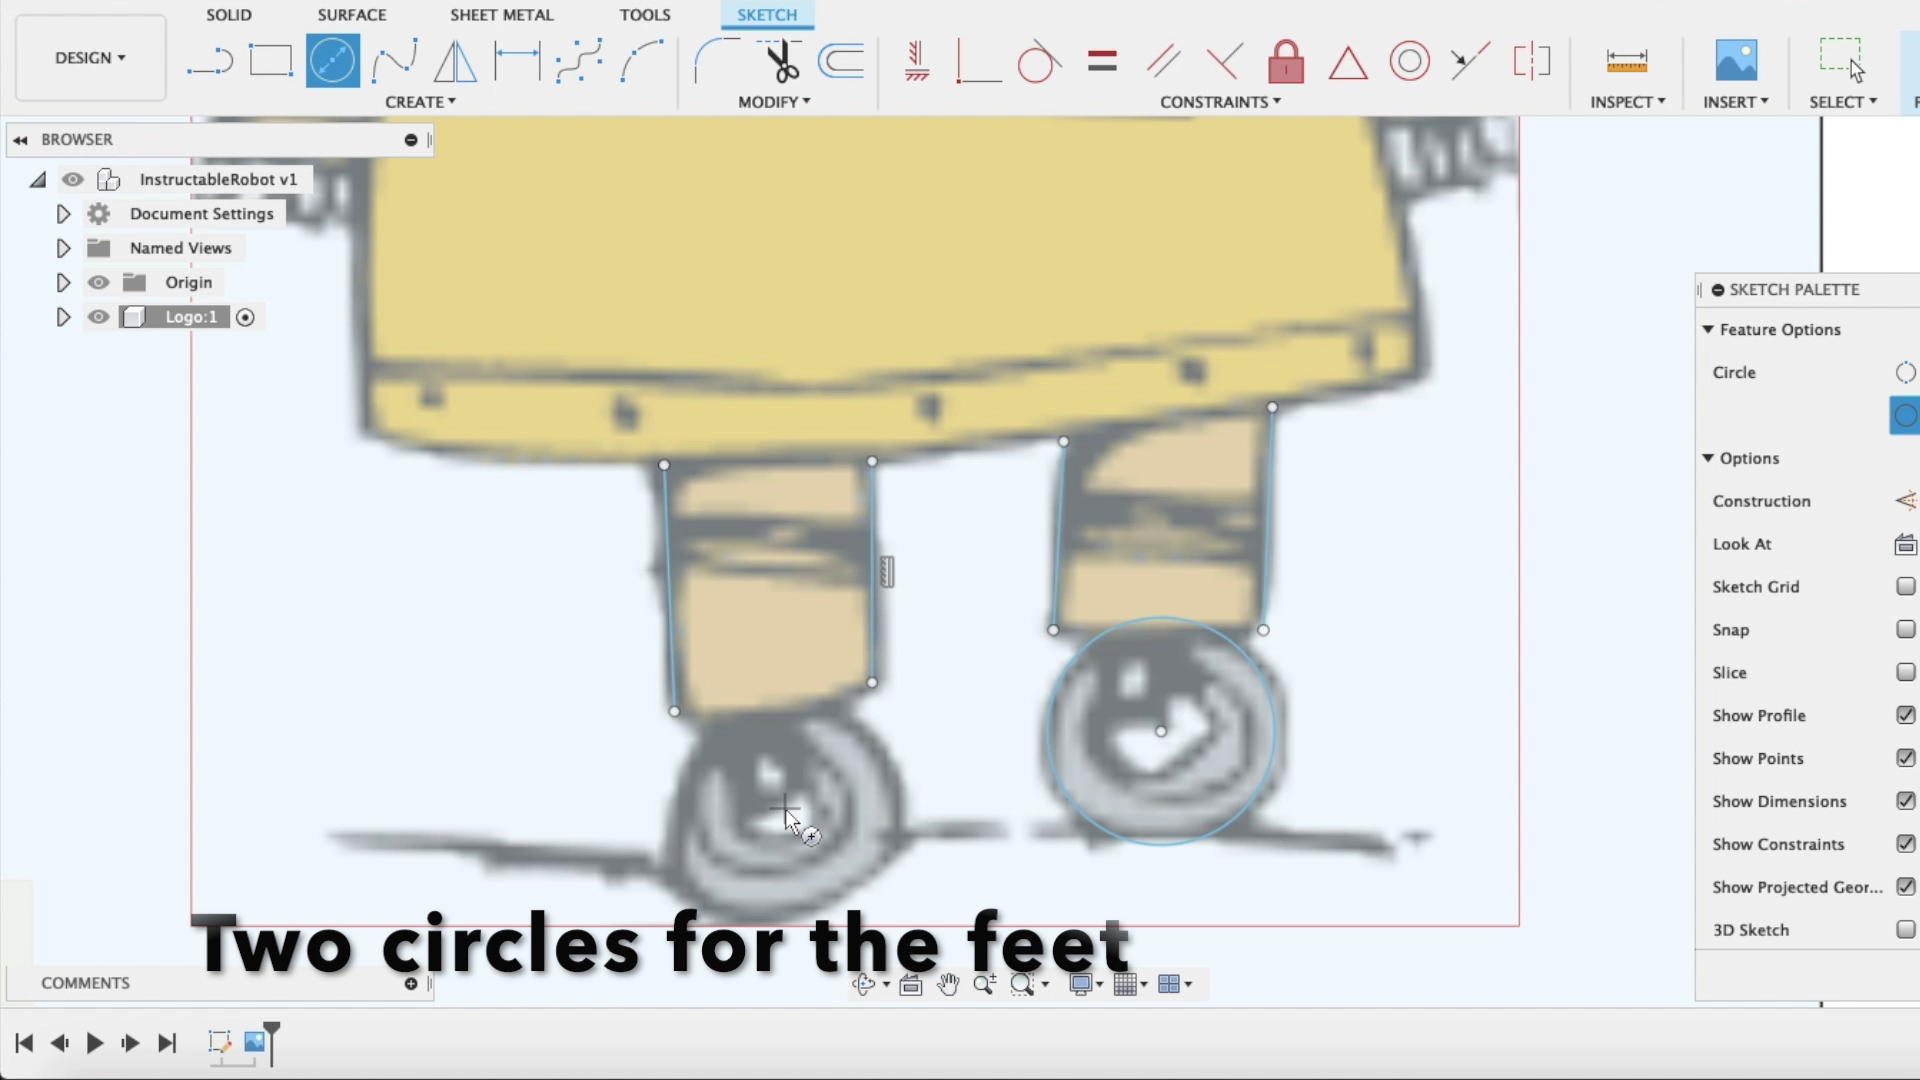Select the Line sketch tool

(210, 61)
